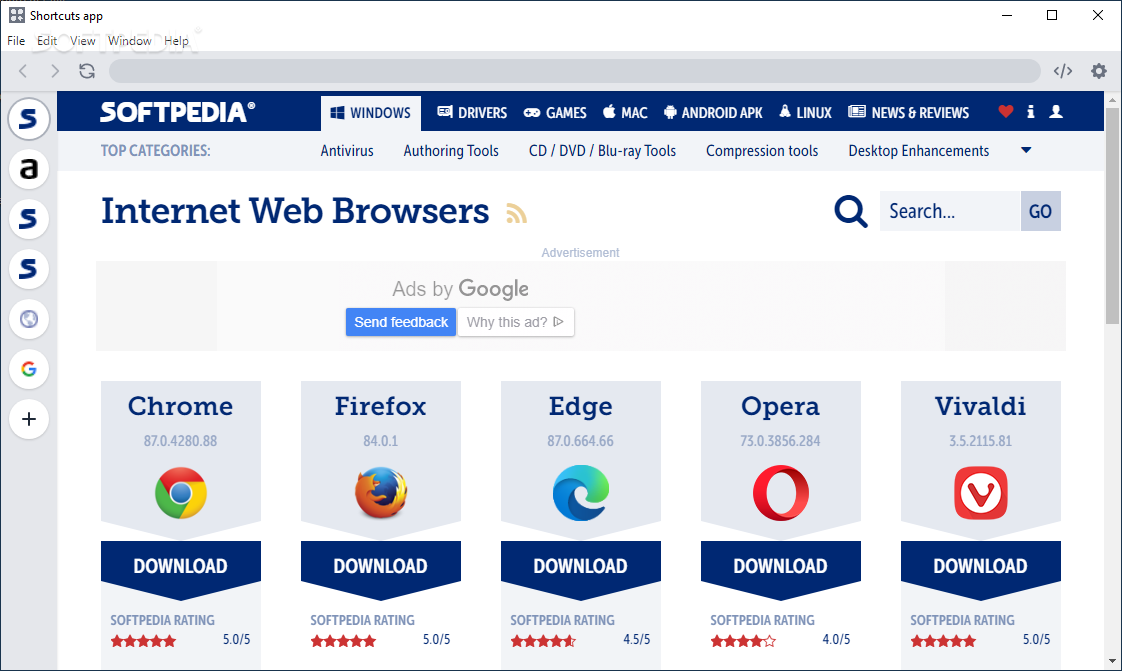This screenshot has height=671, width=1122.
Task: Open the Edit menu
Action: 47,41
